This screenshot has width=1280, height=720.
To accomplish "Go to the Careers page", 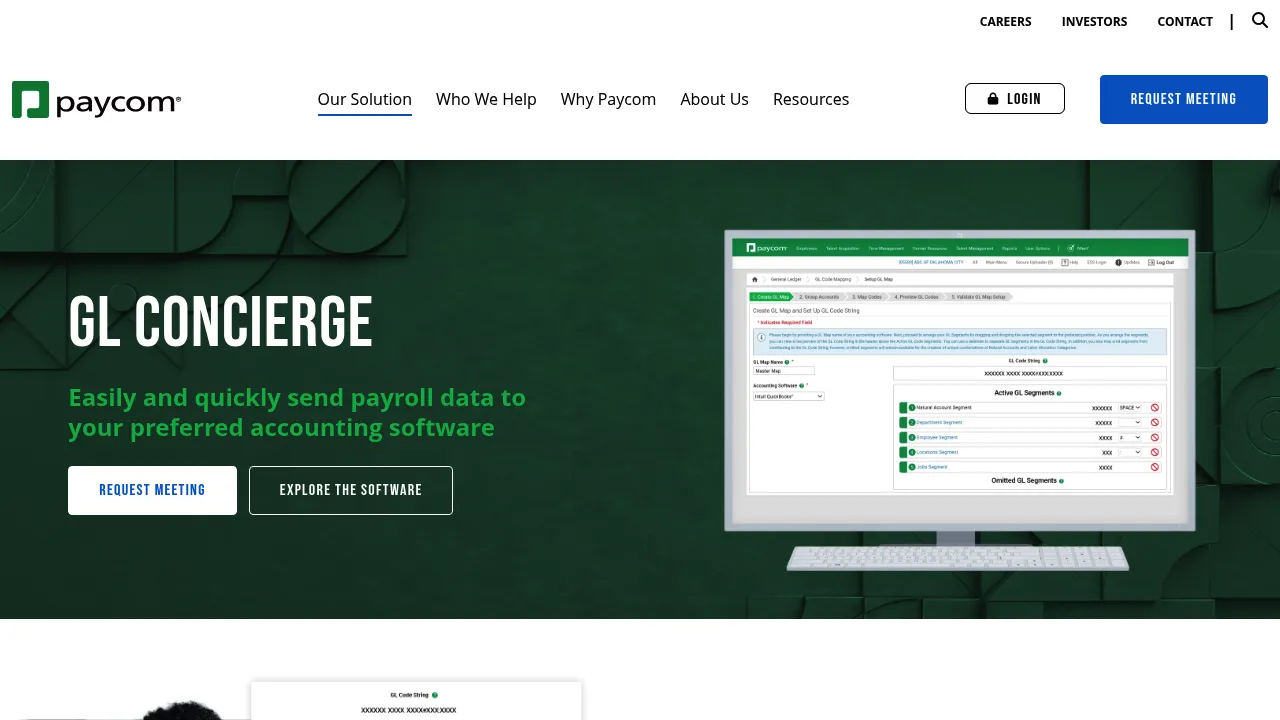I will [x=1005, y=21].
